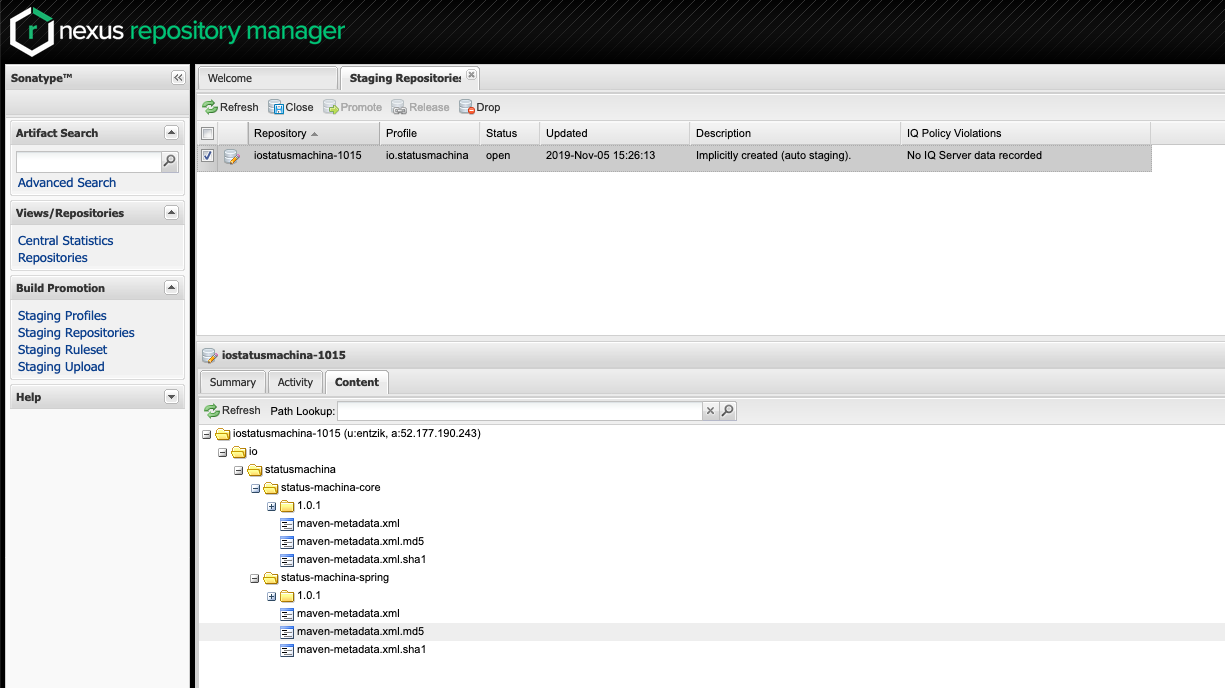Click the Promote toolbar button
Viewport: 1225px width, 688px height.
352,107
